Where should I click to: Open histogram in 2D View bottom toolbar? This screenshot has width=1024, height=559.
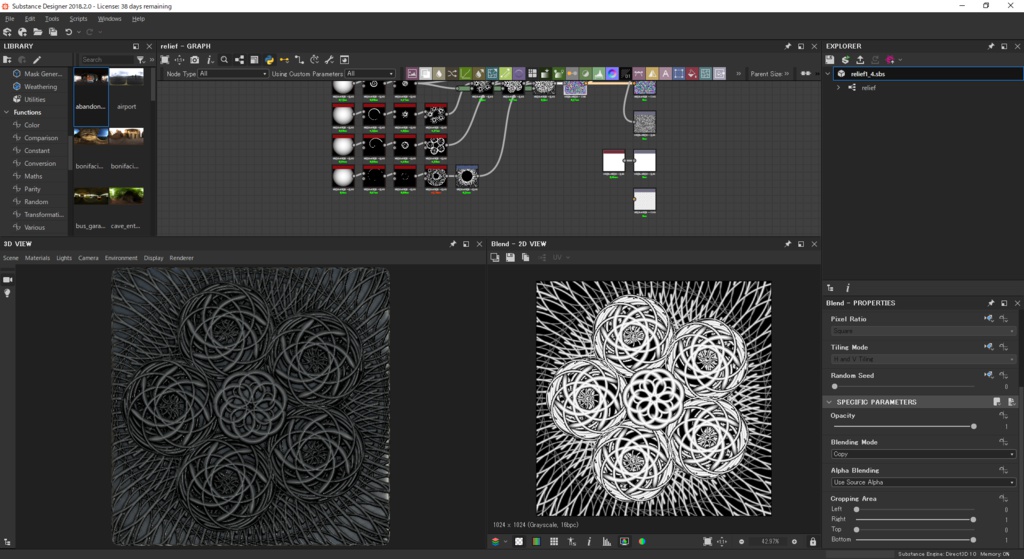(607, 541)
